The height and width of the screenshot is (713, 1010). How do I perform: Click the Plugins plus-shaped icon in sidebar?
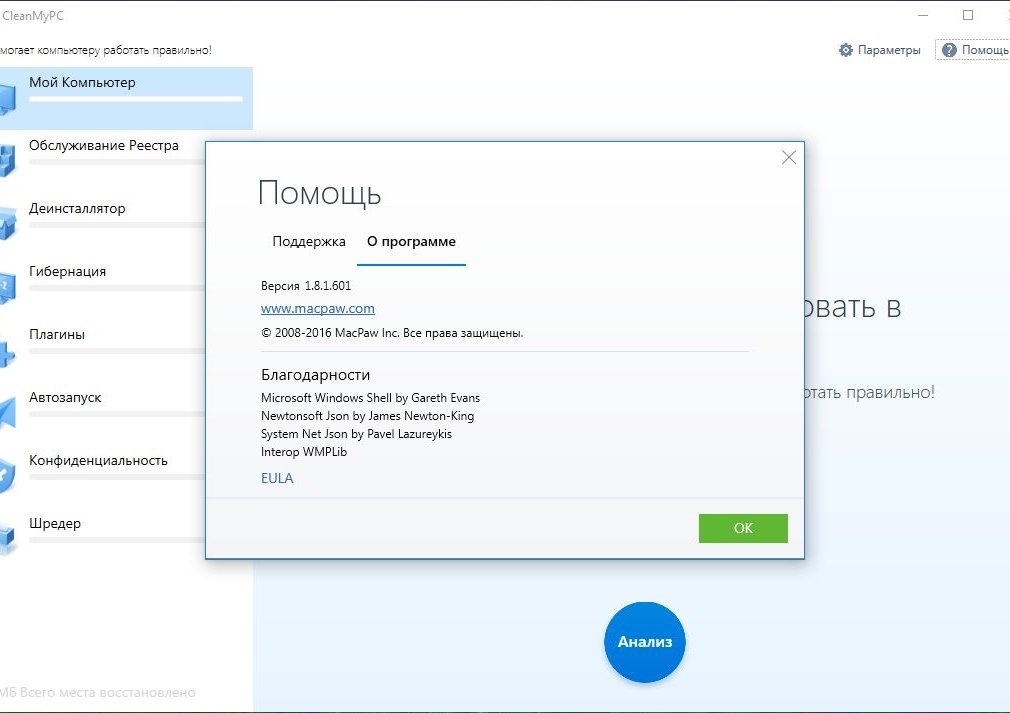click(7, 353)
